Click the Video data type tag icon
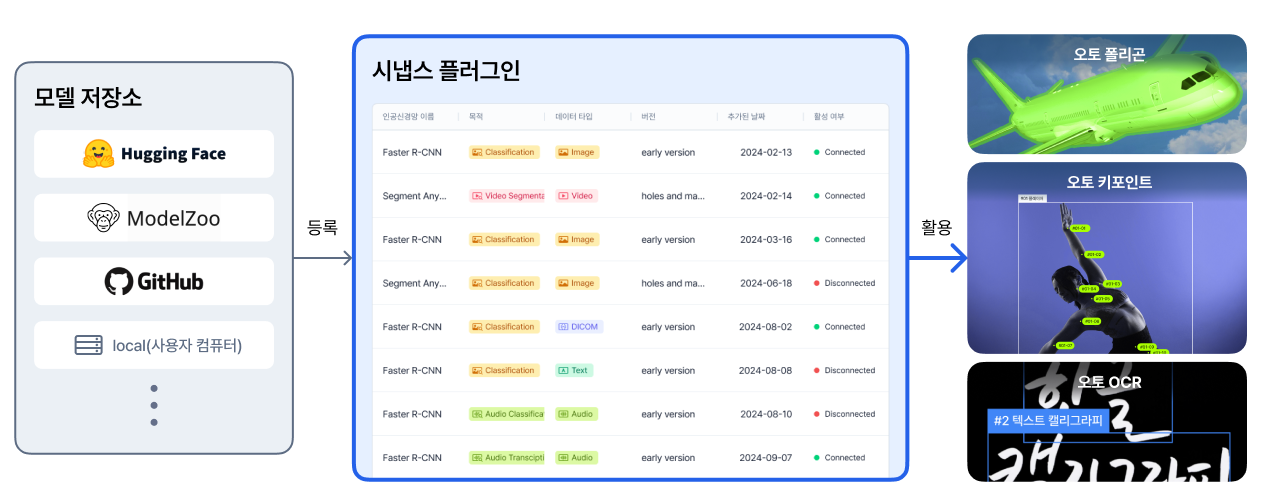1262x500 pixels. (564, 196)
